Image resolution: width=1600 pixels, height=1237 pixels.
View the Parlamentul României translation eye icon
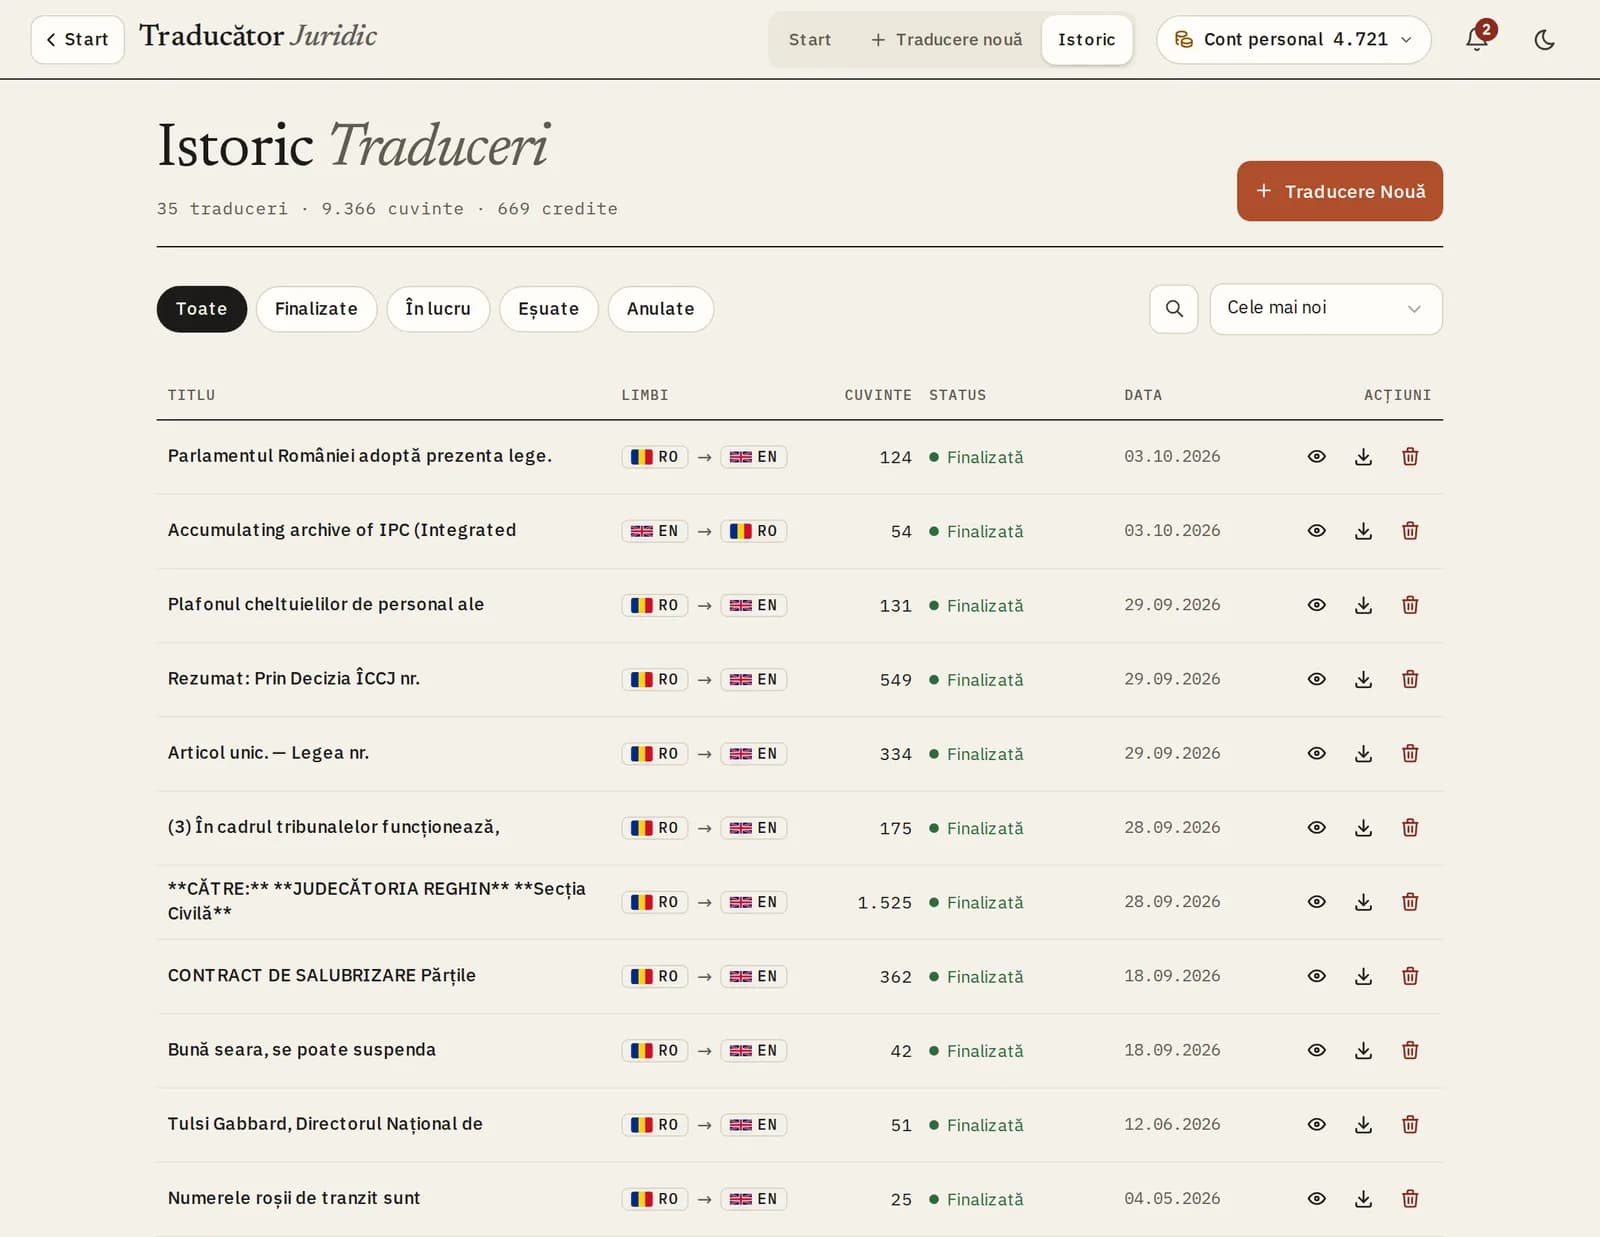(x=1317, y=457)
